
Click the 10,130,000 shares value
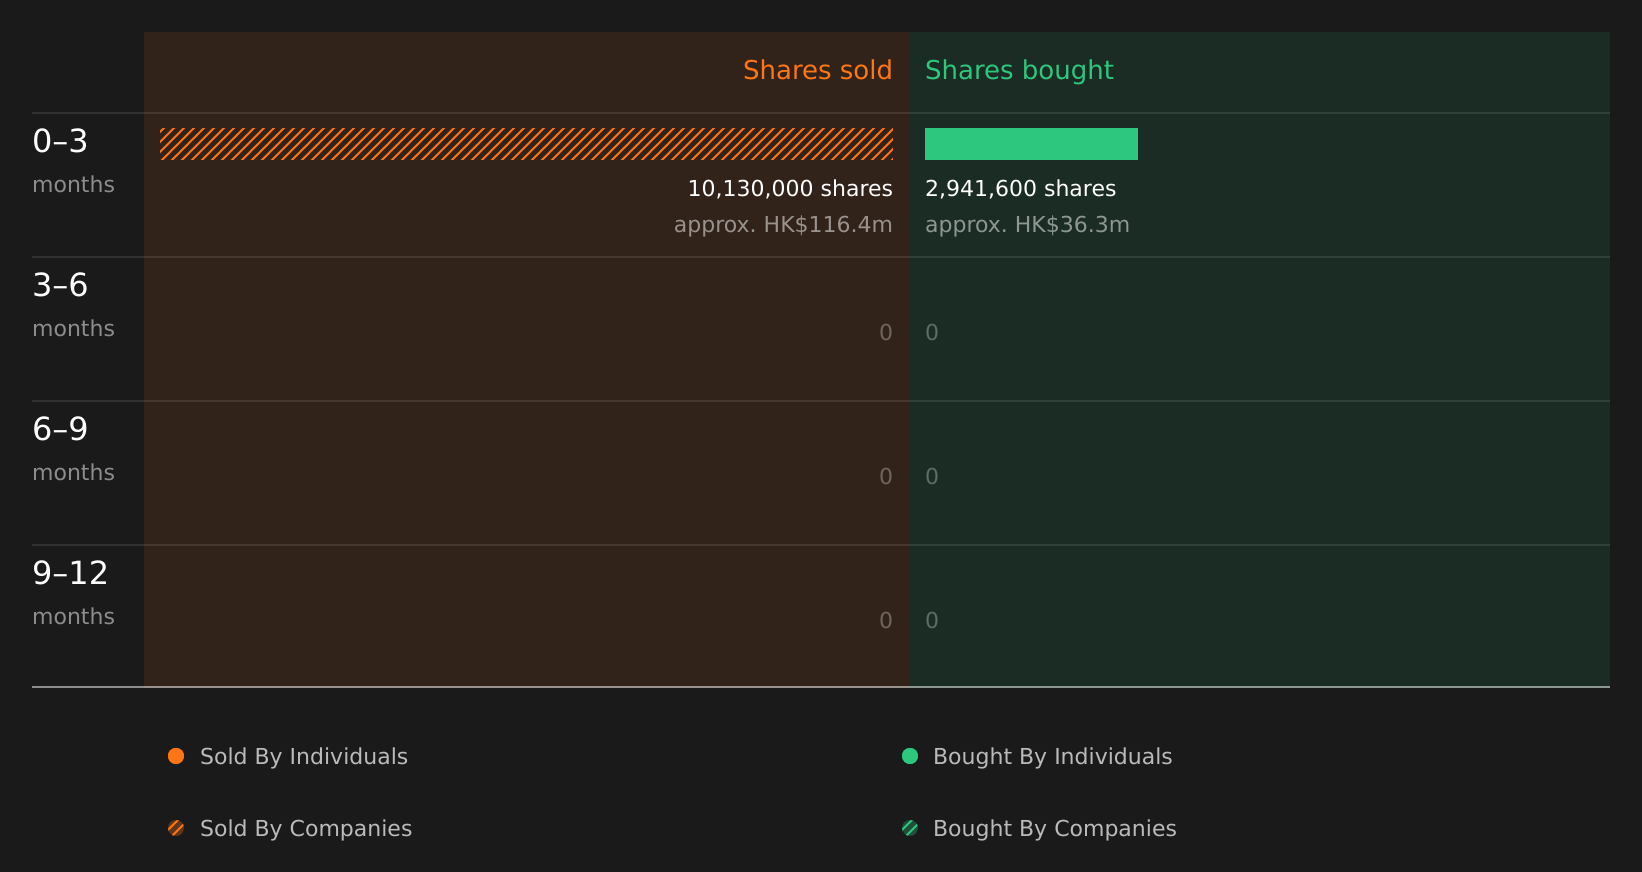[x=790, y=188]
